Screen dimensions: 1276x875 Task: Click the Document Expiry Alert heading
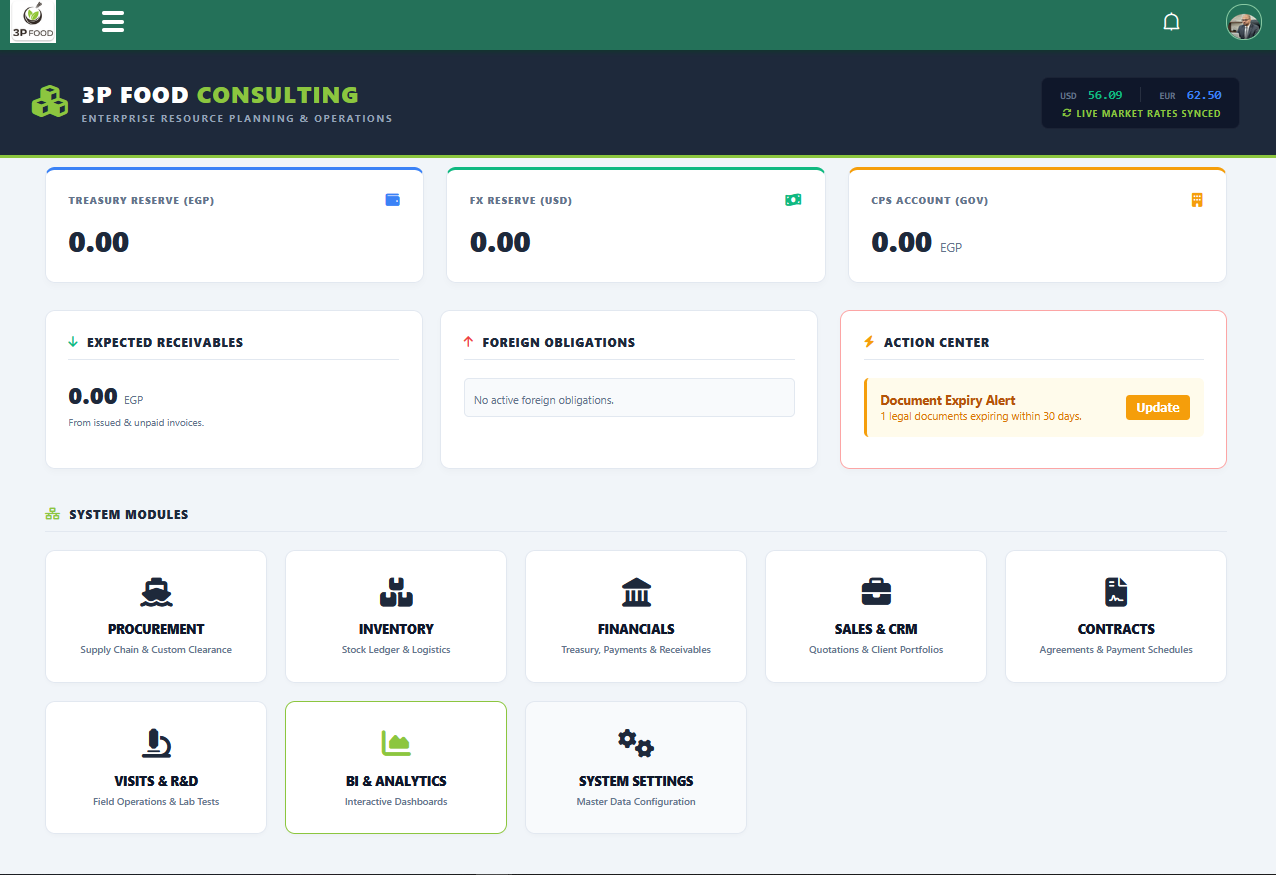tap(948, 400)
